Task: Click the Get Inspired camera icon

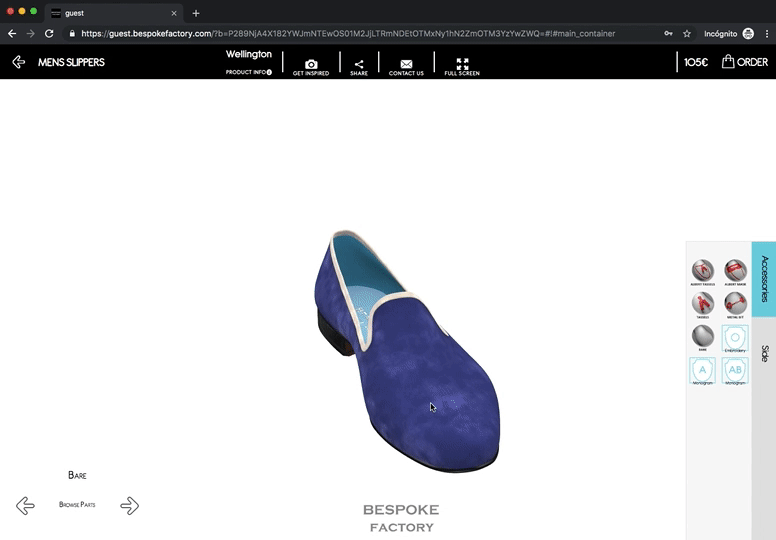Action: [x=310, y=65]
